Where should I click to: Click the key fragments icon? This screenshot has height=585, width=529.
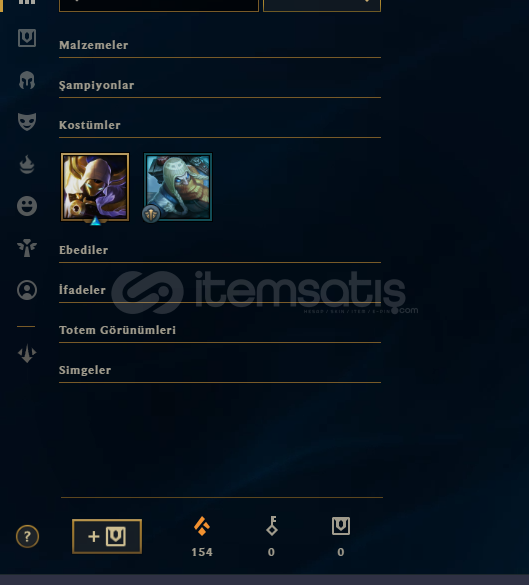tap(272, 526)
